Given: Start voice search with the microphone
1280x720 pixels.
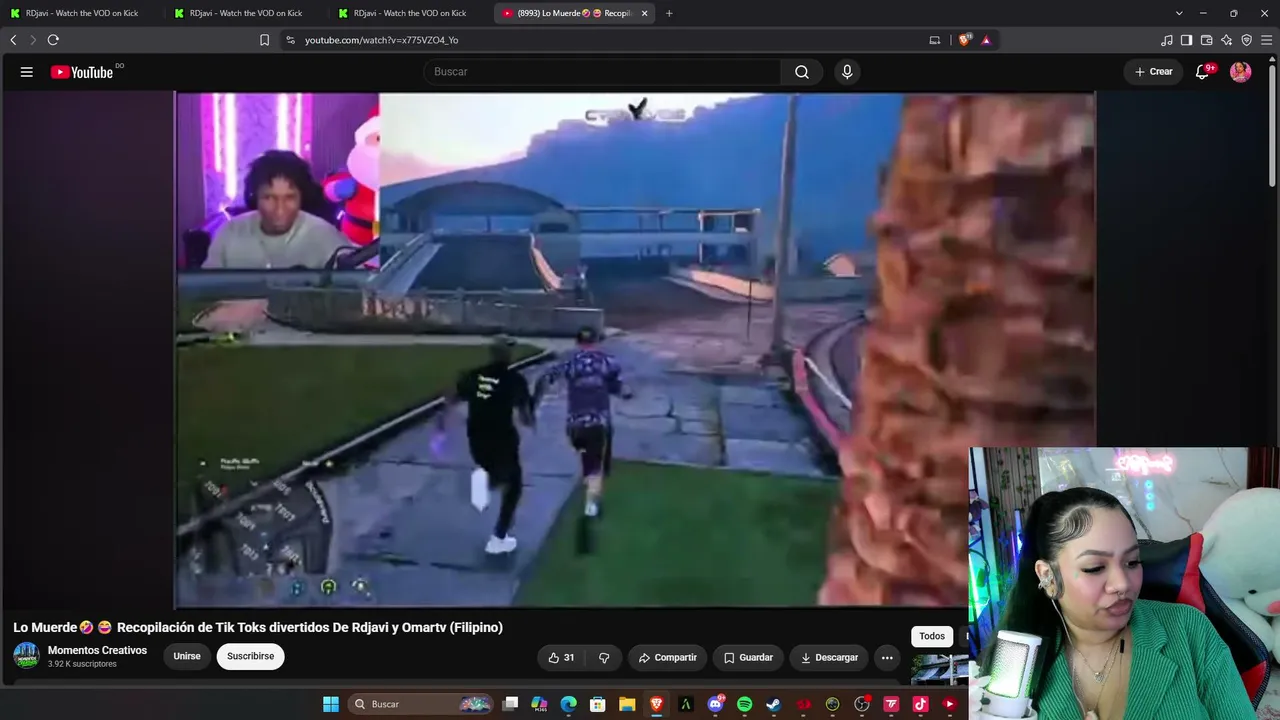Looking at the screenshot, I should [847, 72].
